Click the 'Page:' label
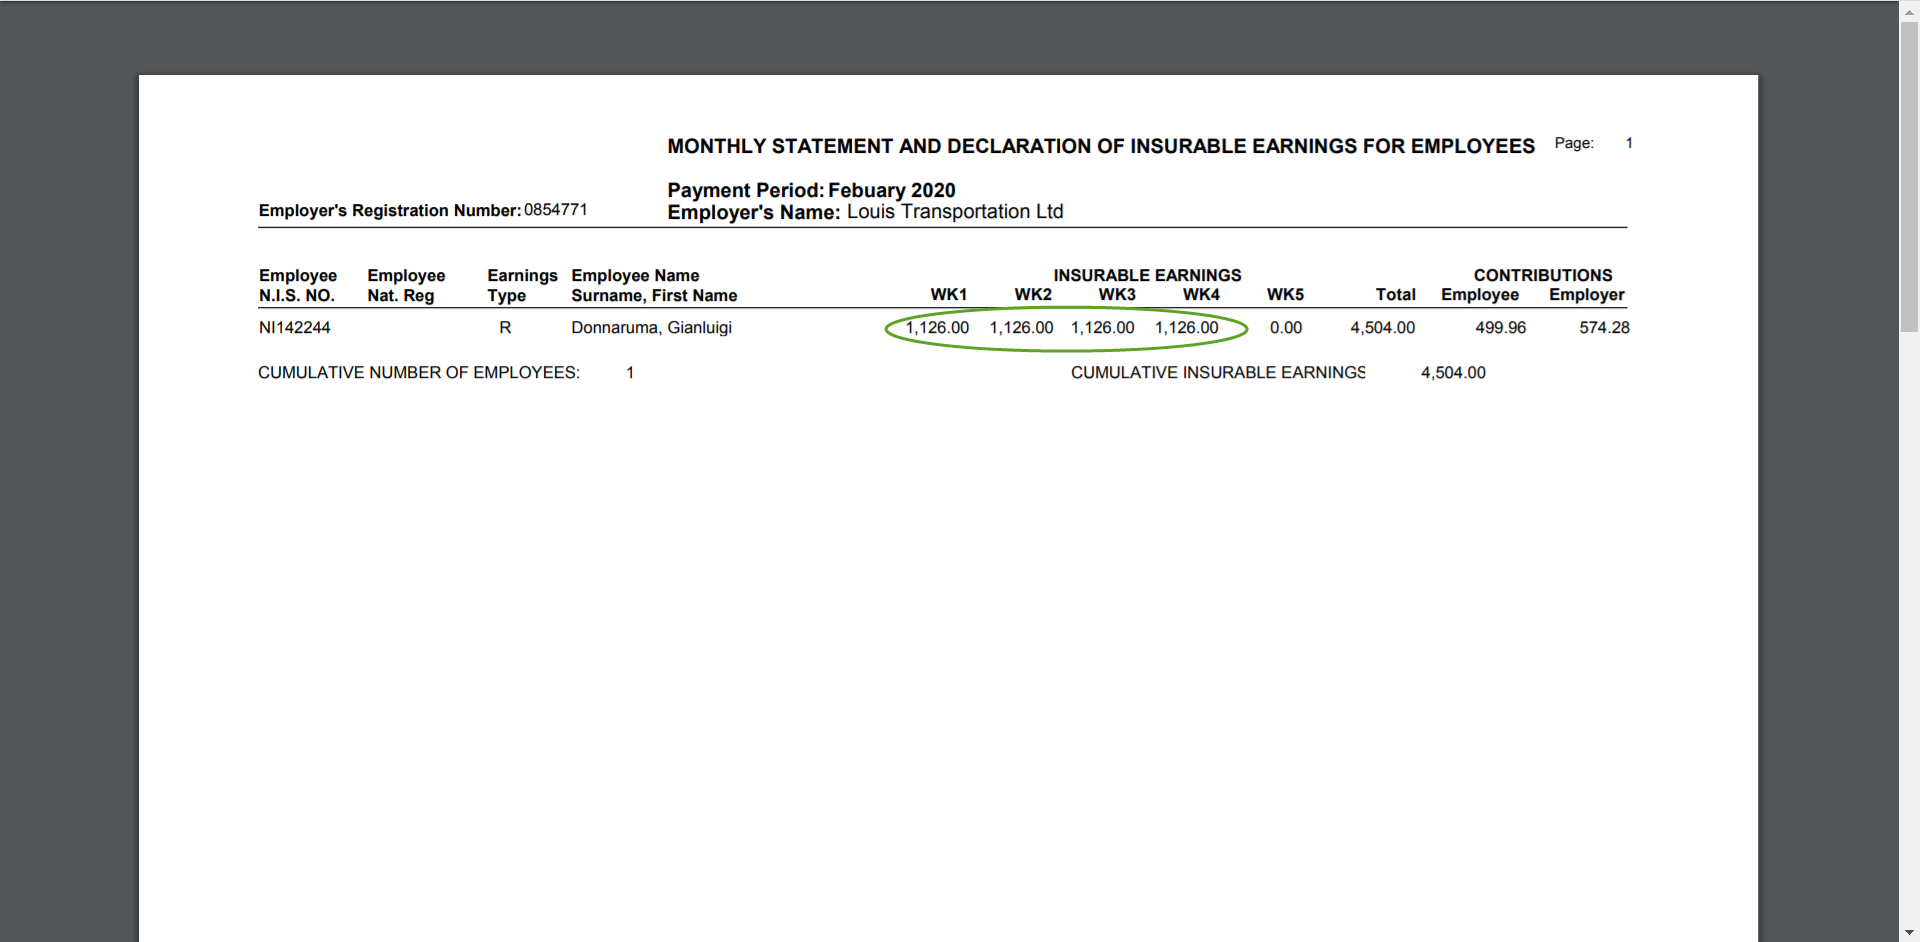 pos(1574,143)
